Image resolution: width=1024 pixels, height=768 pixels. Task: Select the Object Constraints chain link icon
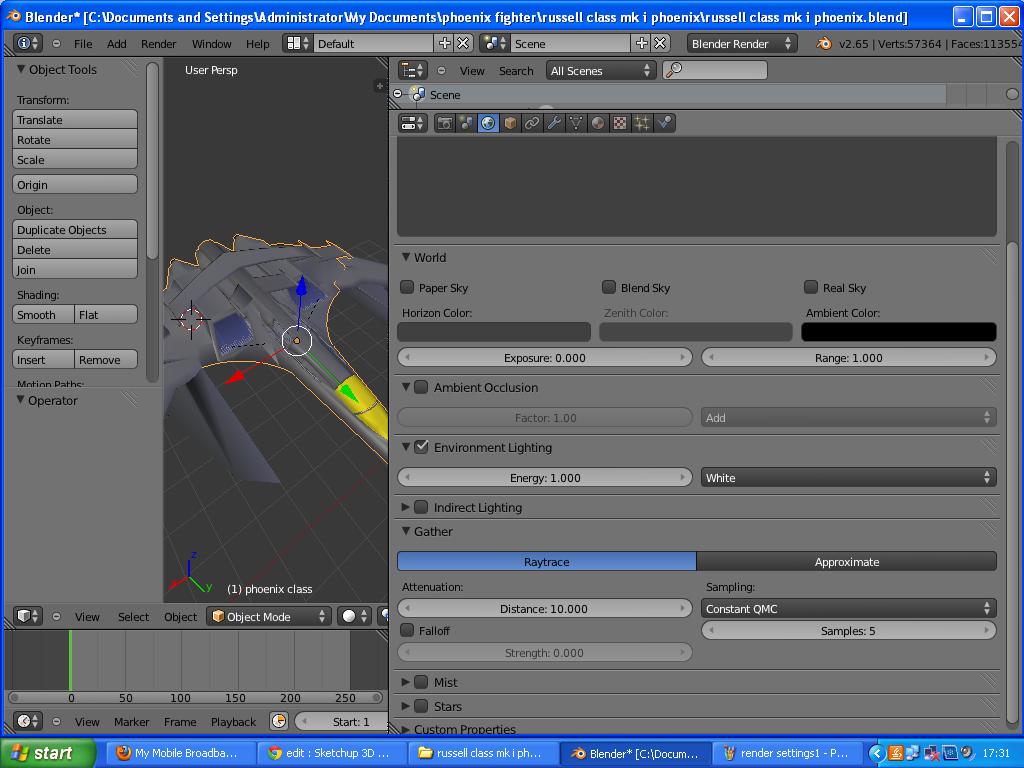point(531,122)
